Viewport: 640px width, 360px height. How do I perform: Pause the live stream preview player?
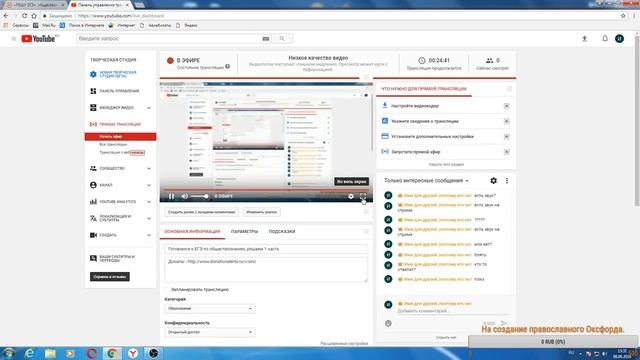171,196
